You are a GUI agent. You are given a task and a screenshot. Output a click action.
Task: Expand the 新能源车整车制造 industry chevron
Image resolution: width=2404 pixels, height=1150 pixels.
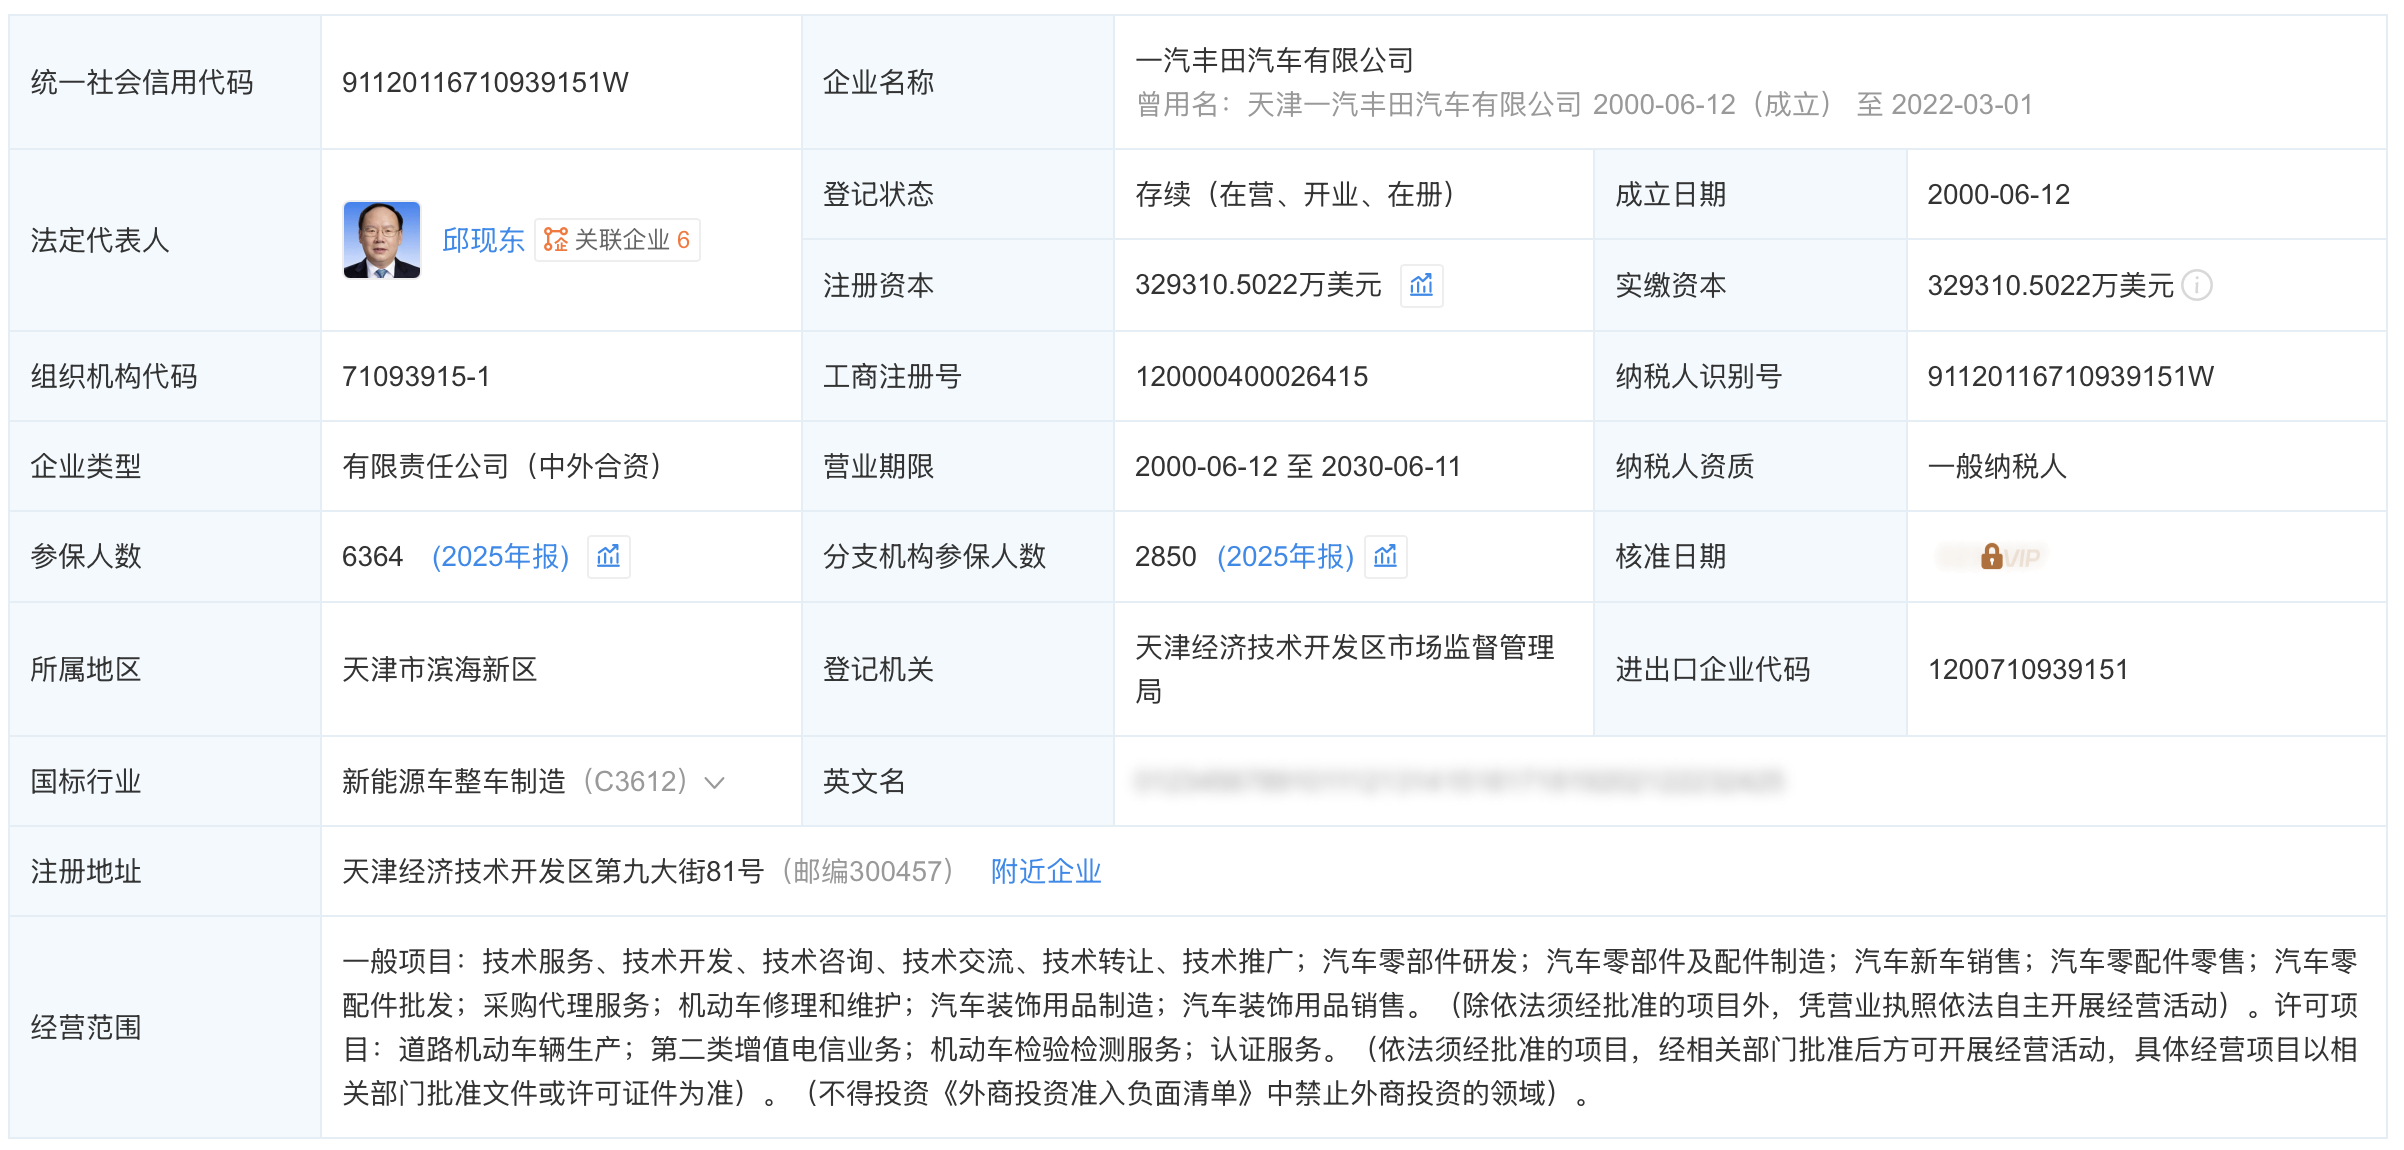(714, 783)
